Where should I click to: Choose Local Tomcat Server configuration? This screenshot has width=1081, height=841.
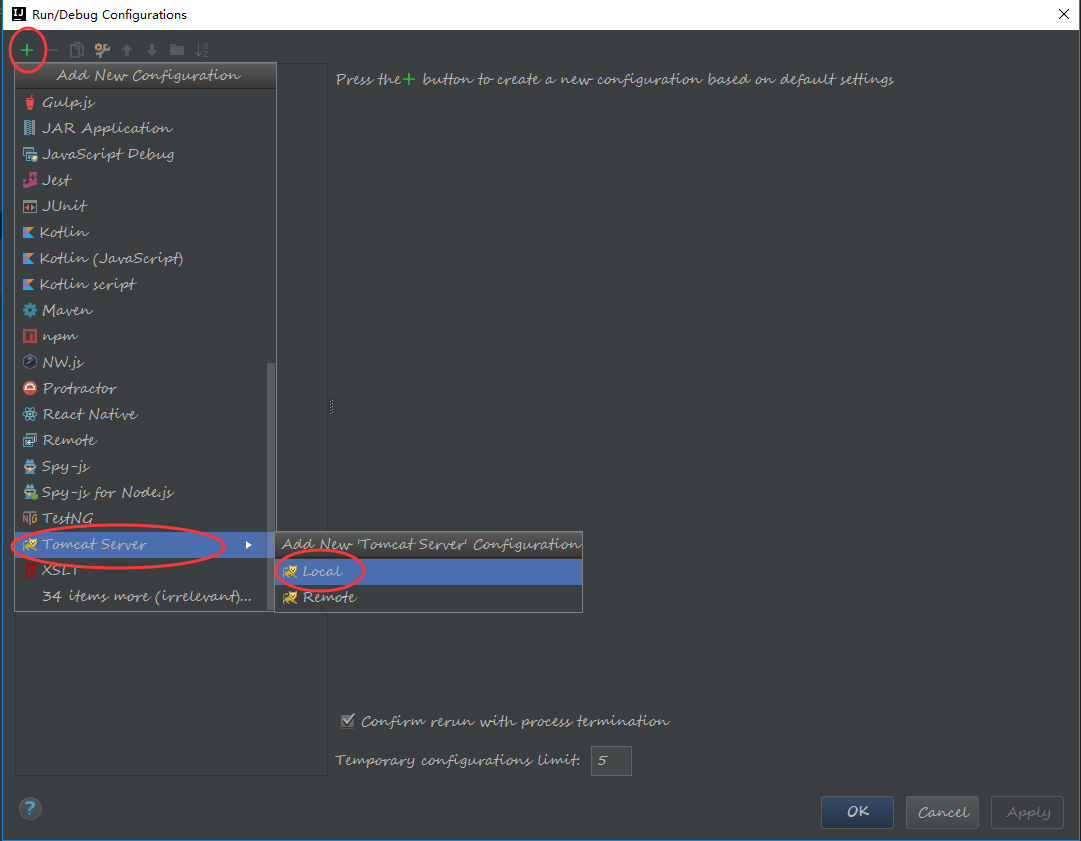click(x=429, y=571)
